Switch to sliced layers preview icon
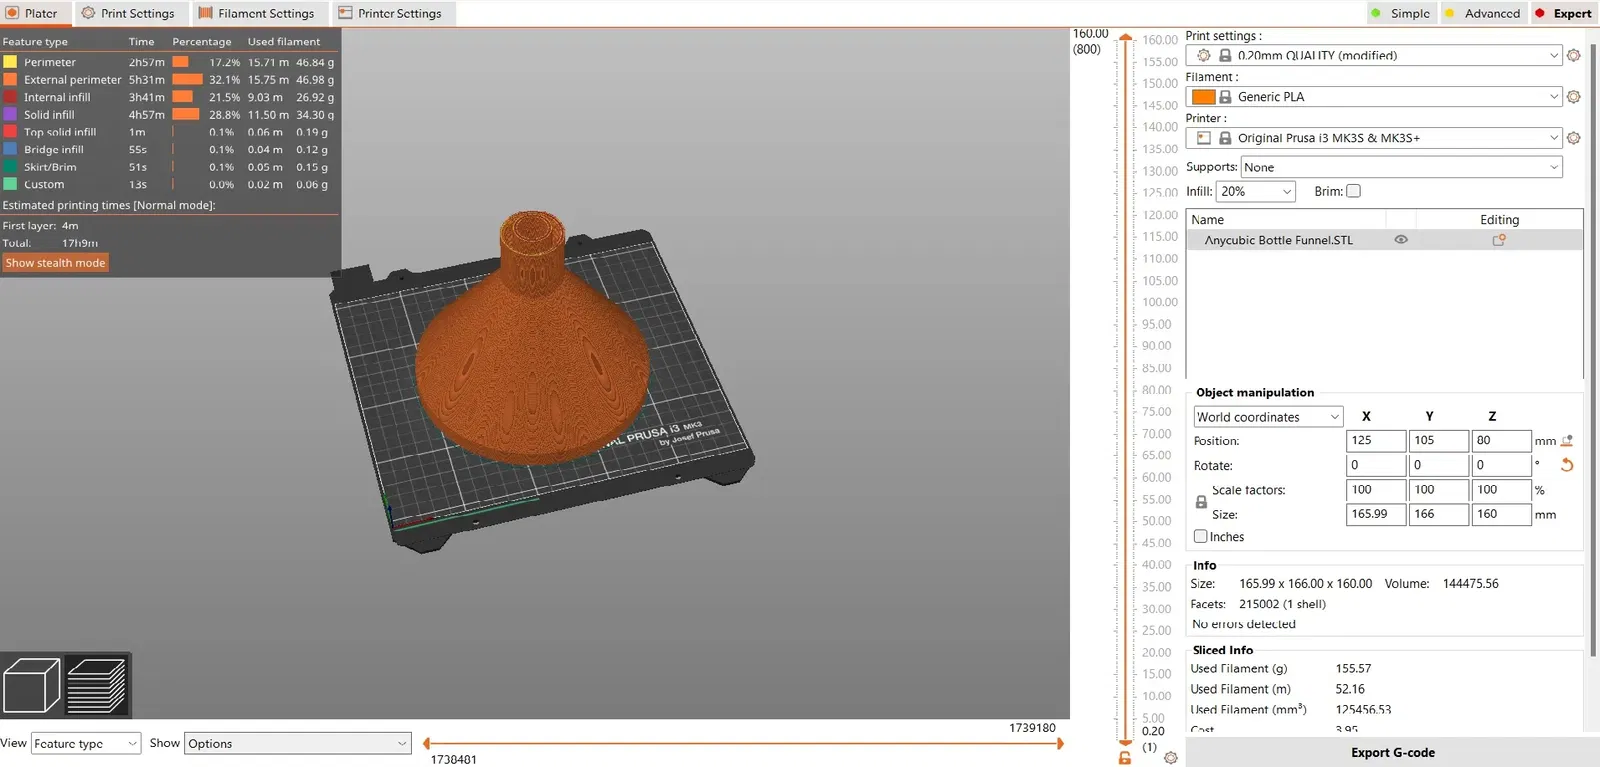 click(x=96, y=685)
